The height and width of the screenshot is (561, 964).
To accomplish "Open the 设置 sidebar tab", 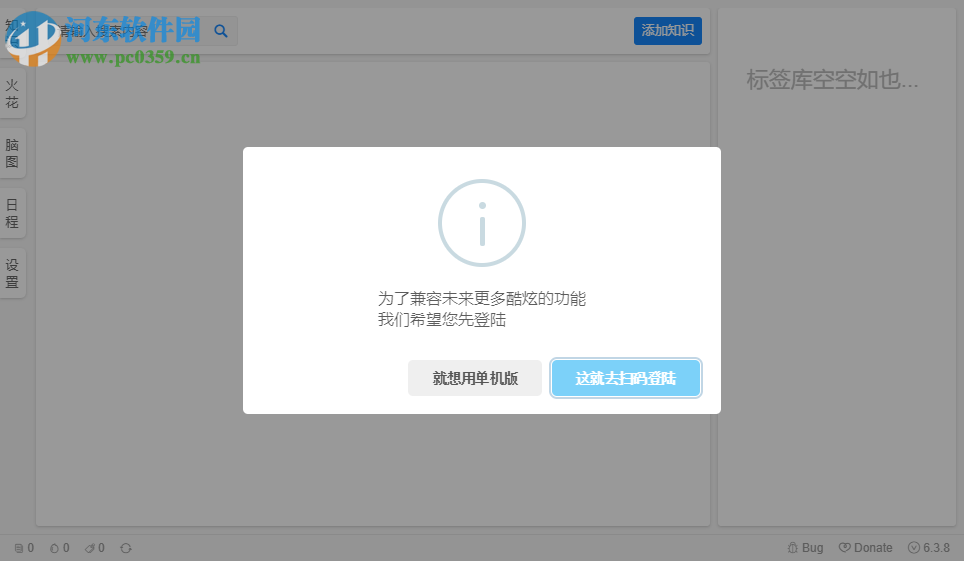I will pyautogui.click(x=12, y=274).
